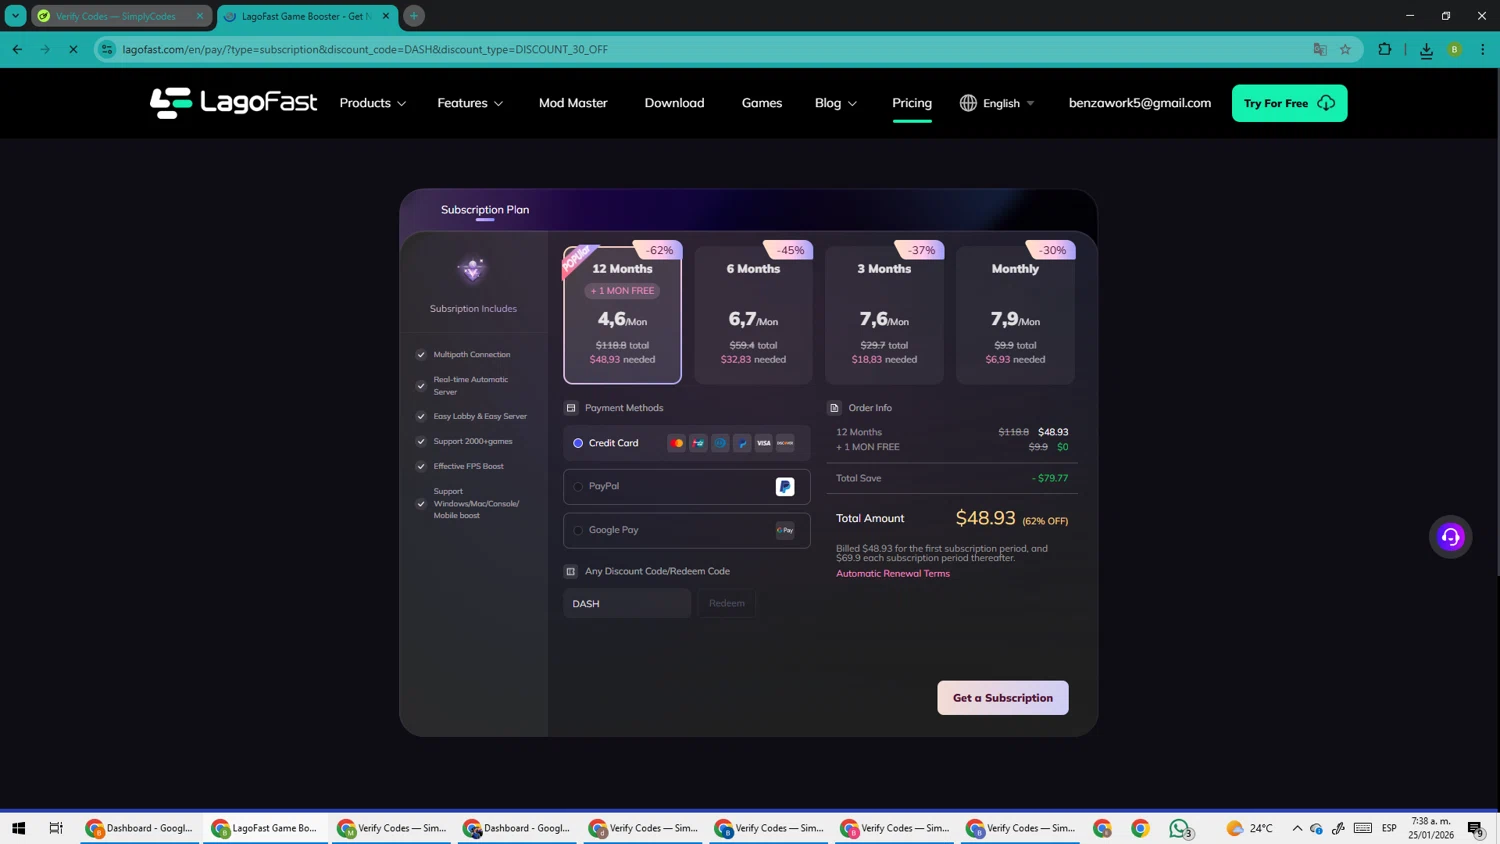Open WhatsApp from the taskbar

coord(1180,828)
